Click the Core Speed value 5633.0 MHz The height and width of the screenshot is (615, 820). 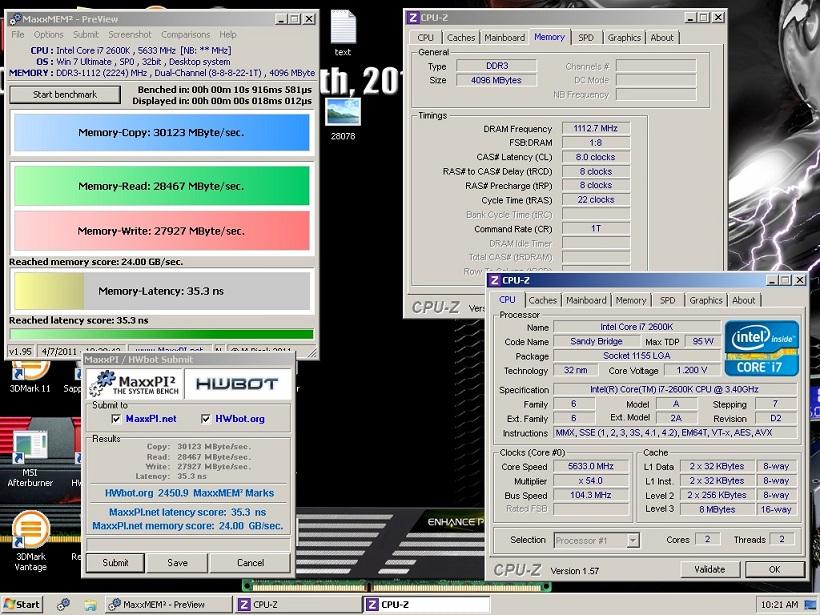click(591, 466)
